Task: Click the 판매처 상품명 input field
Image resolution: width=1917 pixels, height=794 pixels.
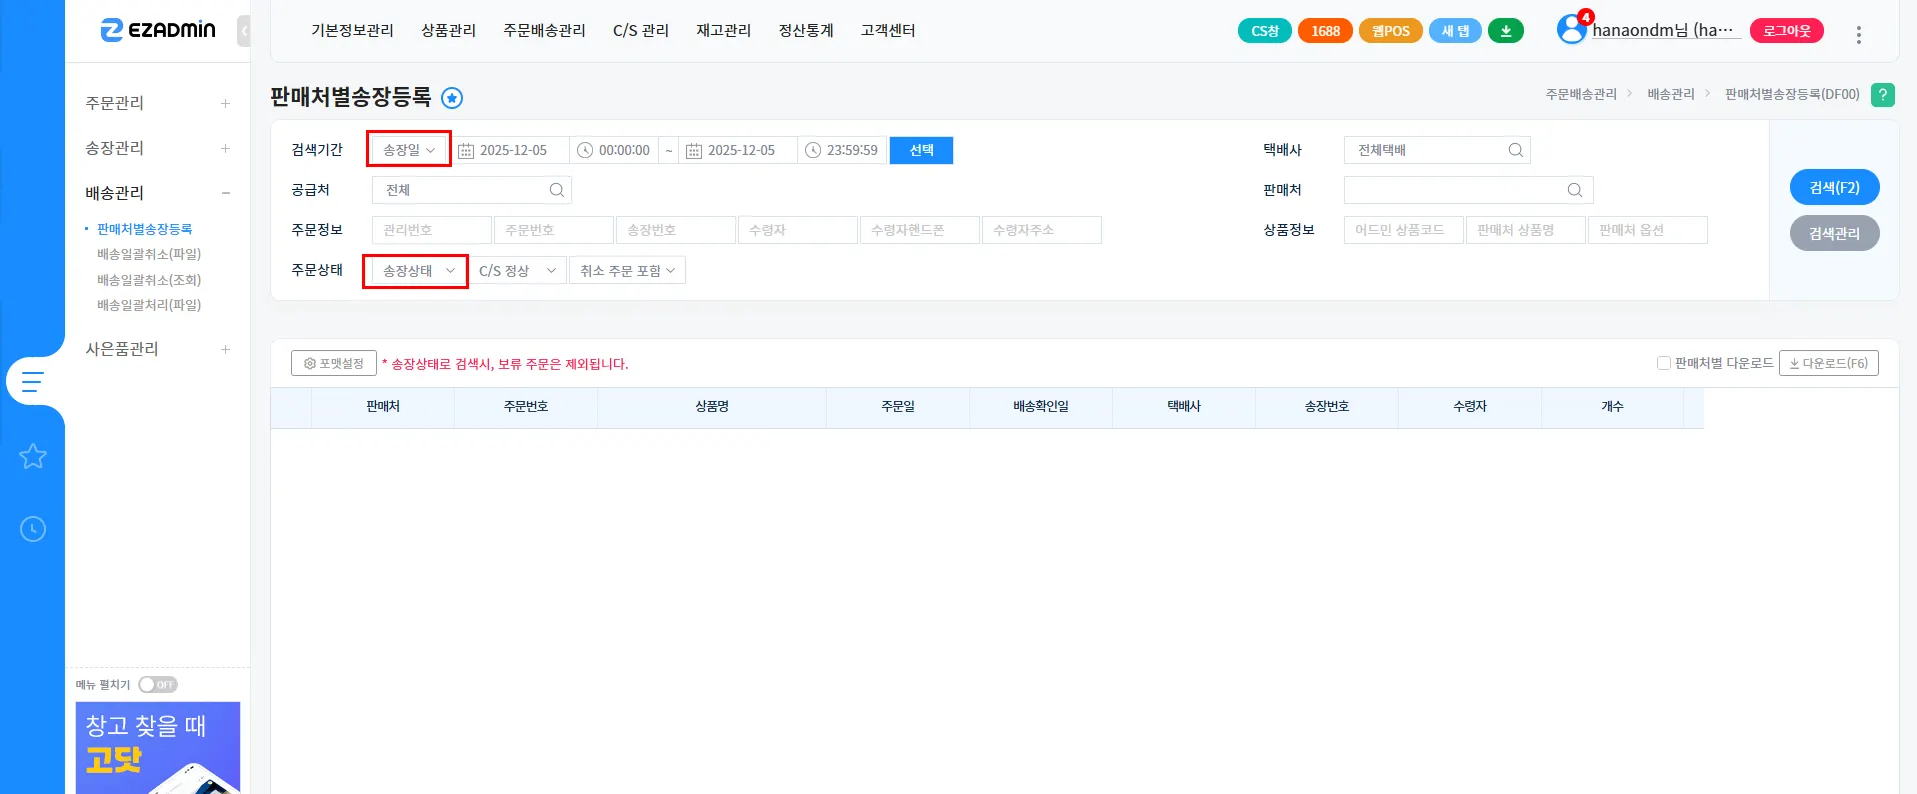Action: pyautogui.click(x=1525, y=230)
